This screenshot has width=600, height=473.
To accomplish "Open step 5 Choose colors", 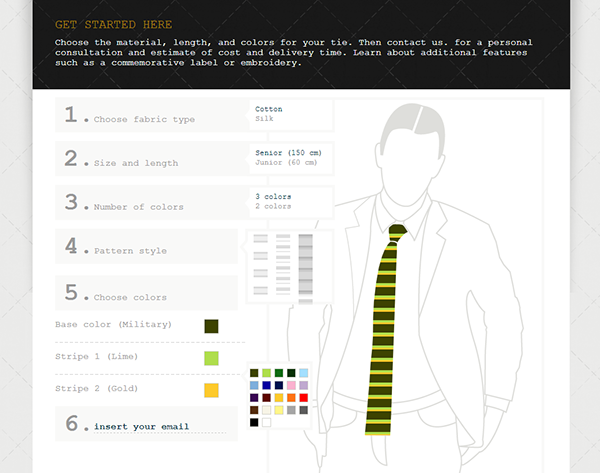I will pos(146,293).
